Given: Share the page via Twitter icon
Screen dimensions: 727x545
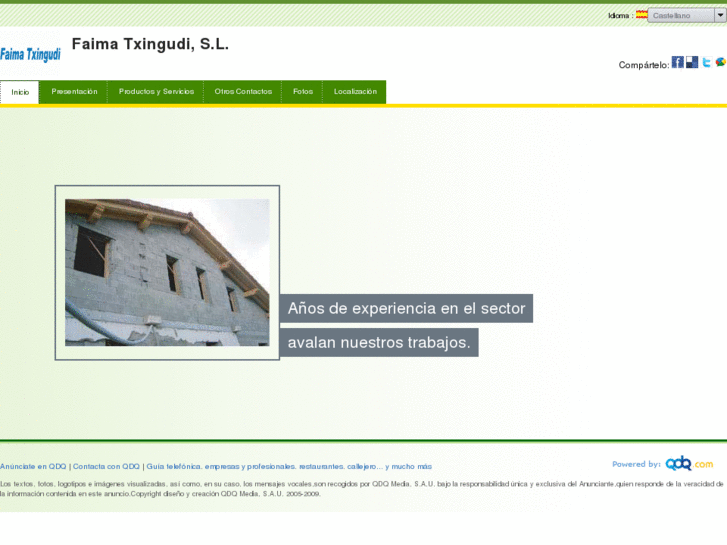Looking at the screenshot, I should coord(706,62).
